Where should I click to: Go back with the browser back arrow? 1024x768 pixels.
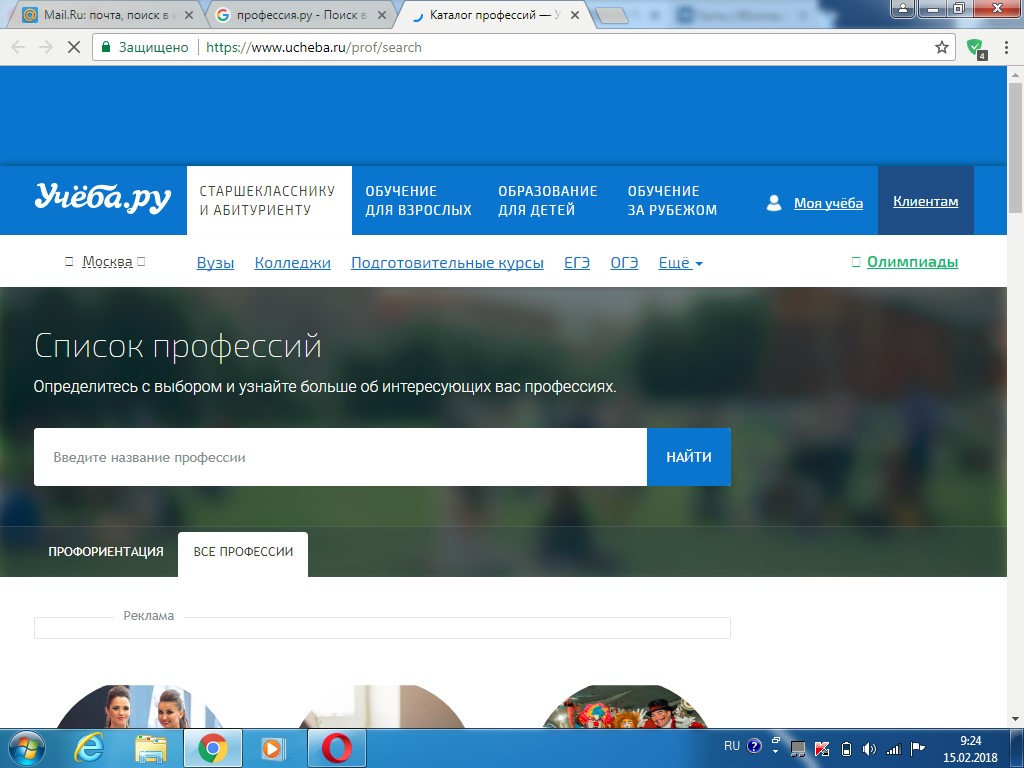pos(18,47)
